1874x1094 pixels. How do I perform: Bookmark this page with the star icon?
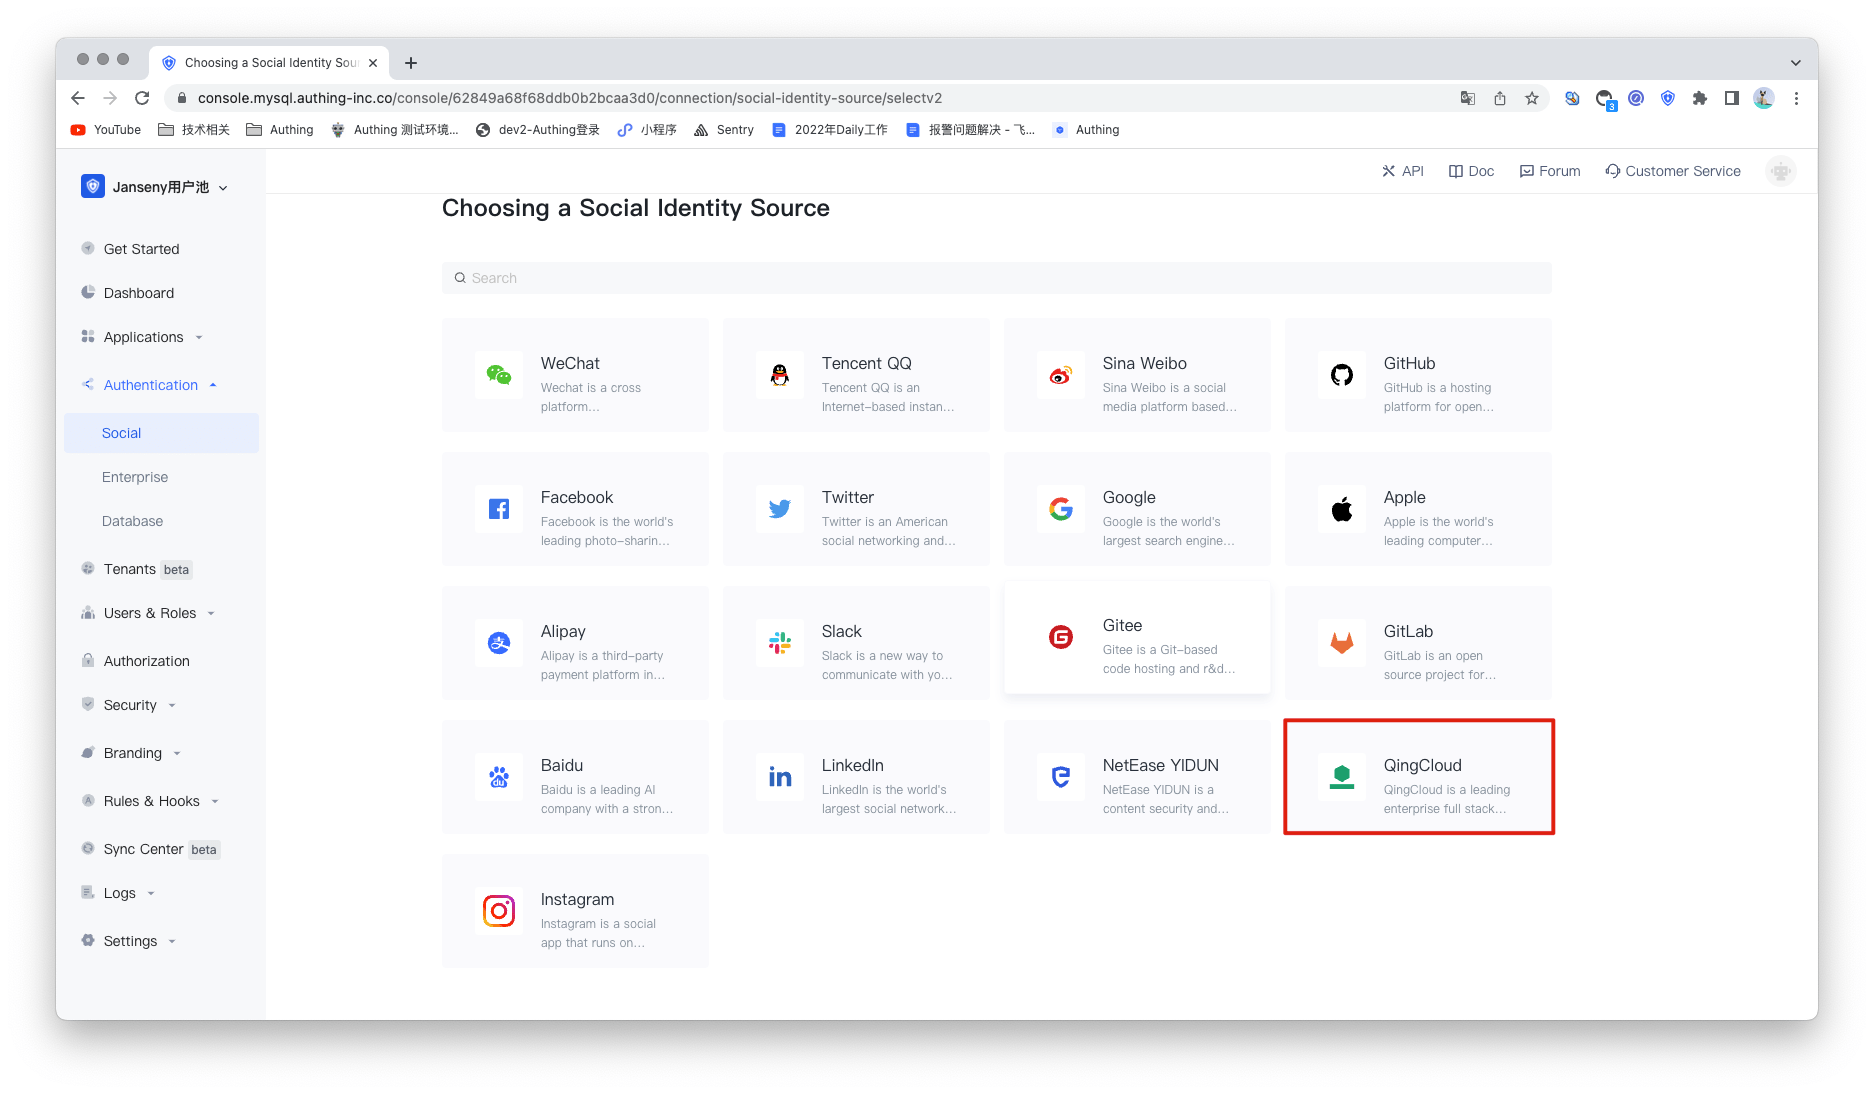pyautogui.click(x=1532, y=98)
